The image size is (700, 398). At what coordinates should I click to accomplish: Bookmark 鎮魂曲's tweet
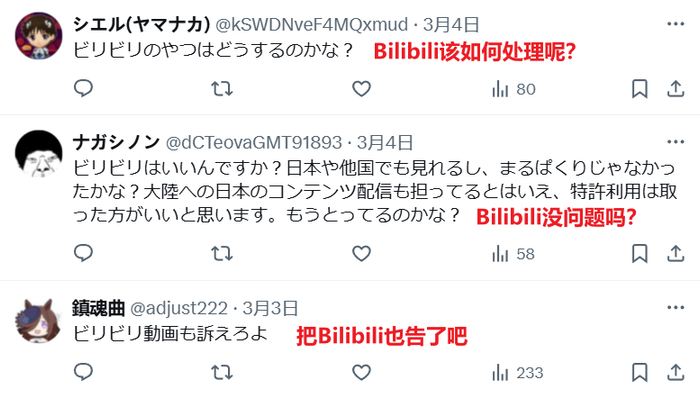pos(639,373)
